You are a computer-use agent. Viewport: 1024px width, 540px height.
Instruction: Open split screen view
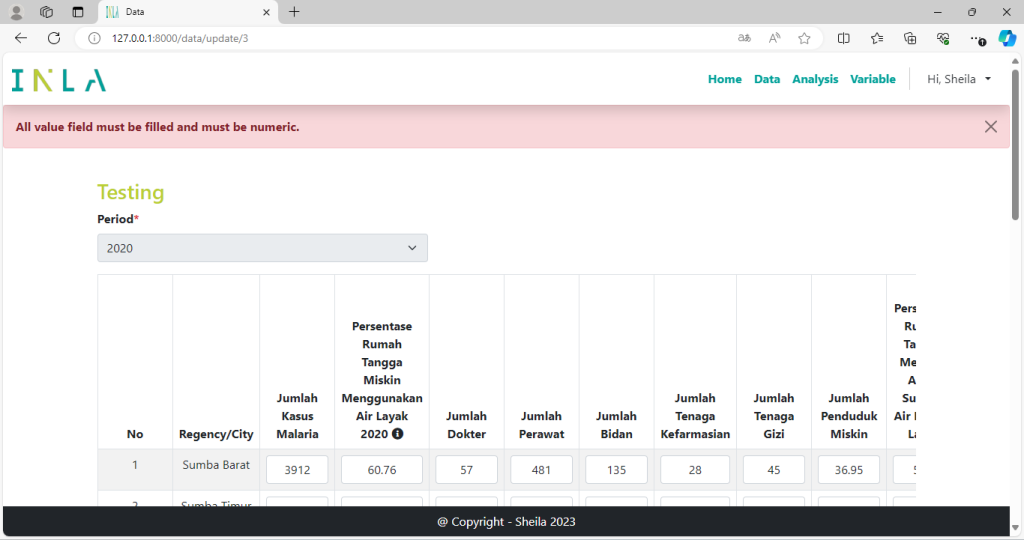pyautogui.click(x=844, y=38)
